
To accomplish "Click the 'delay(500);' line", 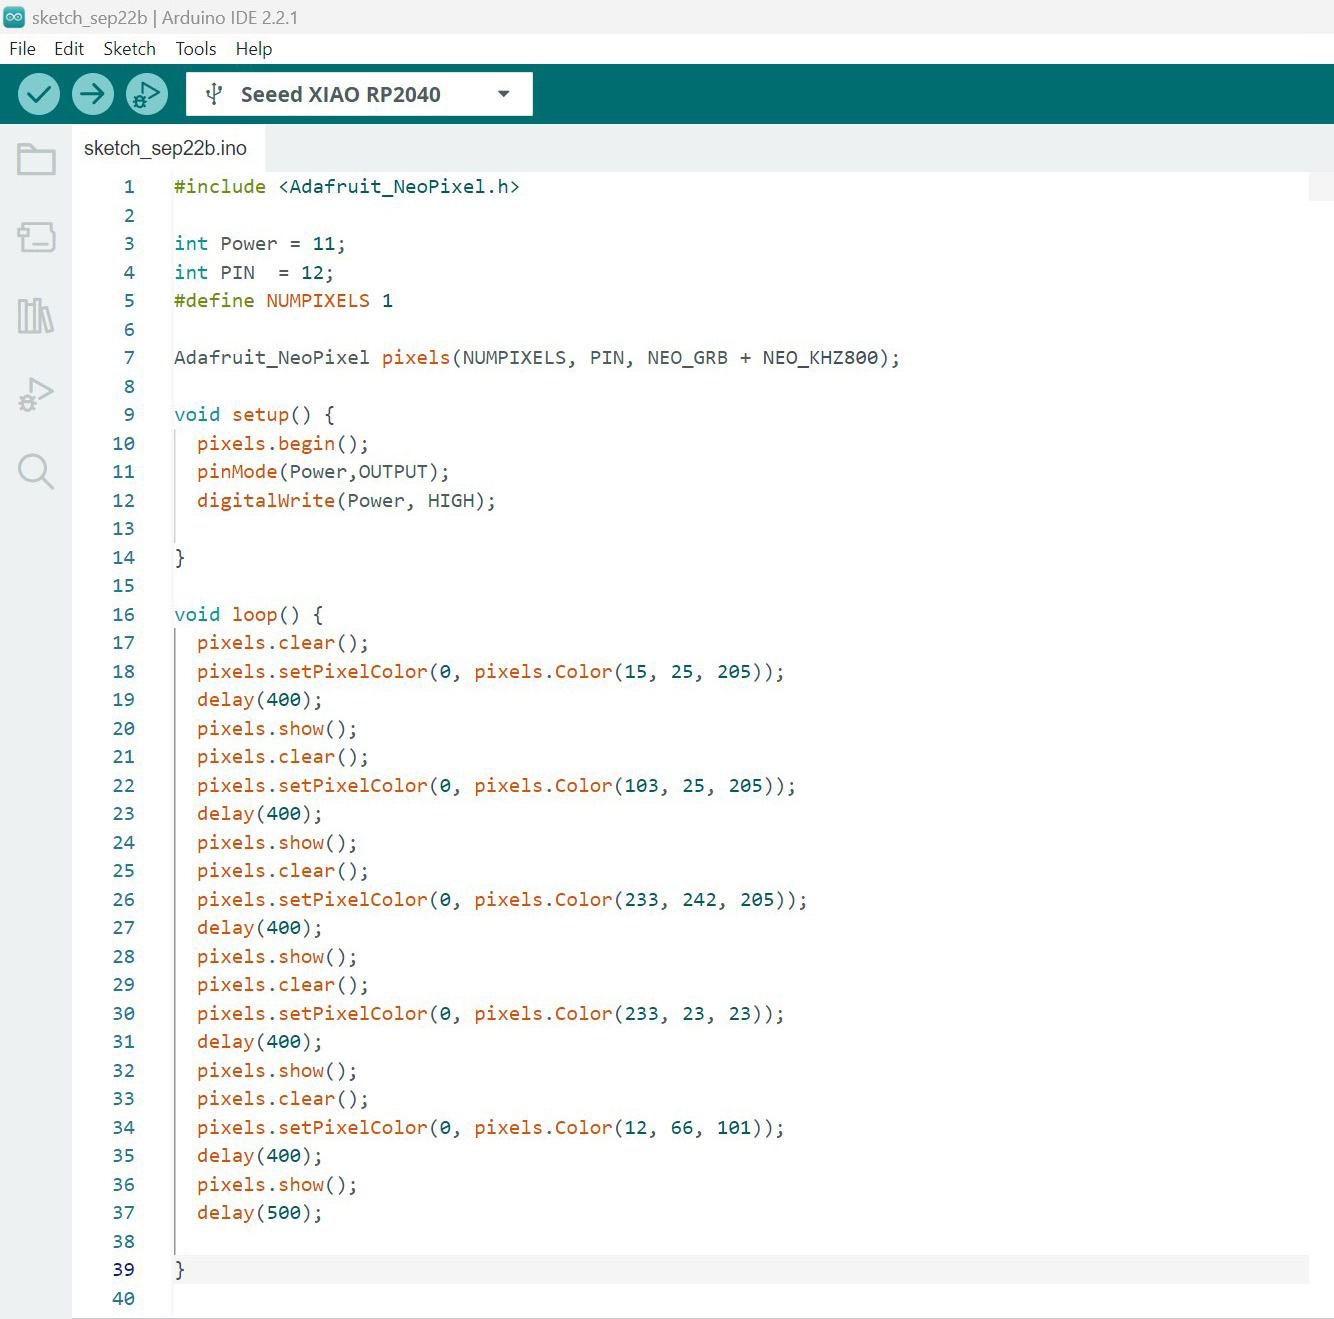I will (x=260, y=1213).
